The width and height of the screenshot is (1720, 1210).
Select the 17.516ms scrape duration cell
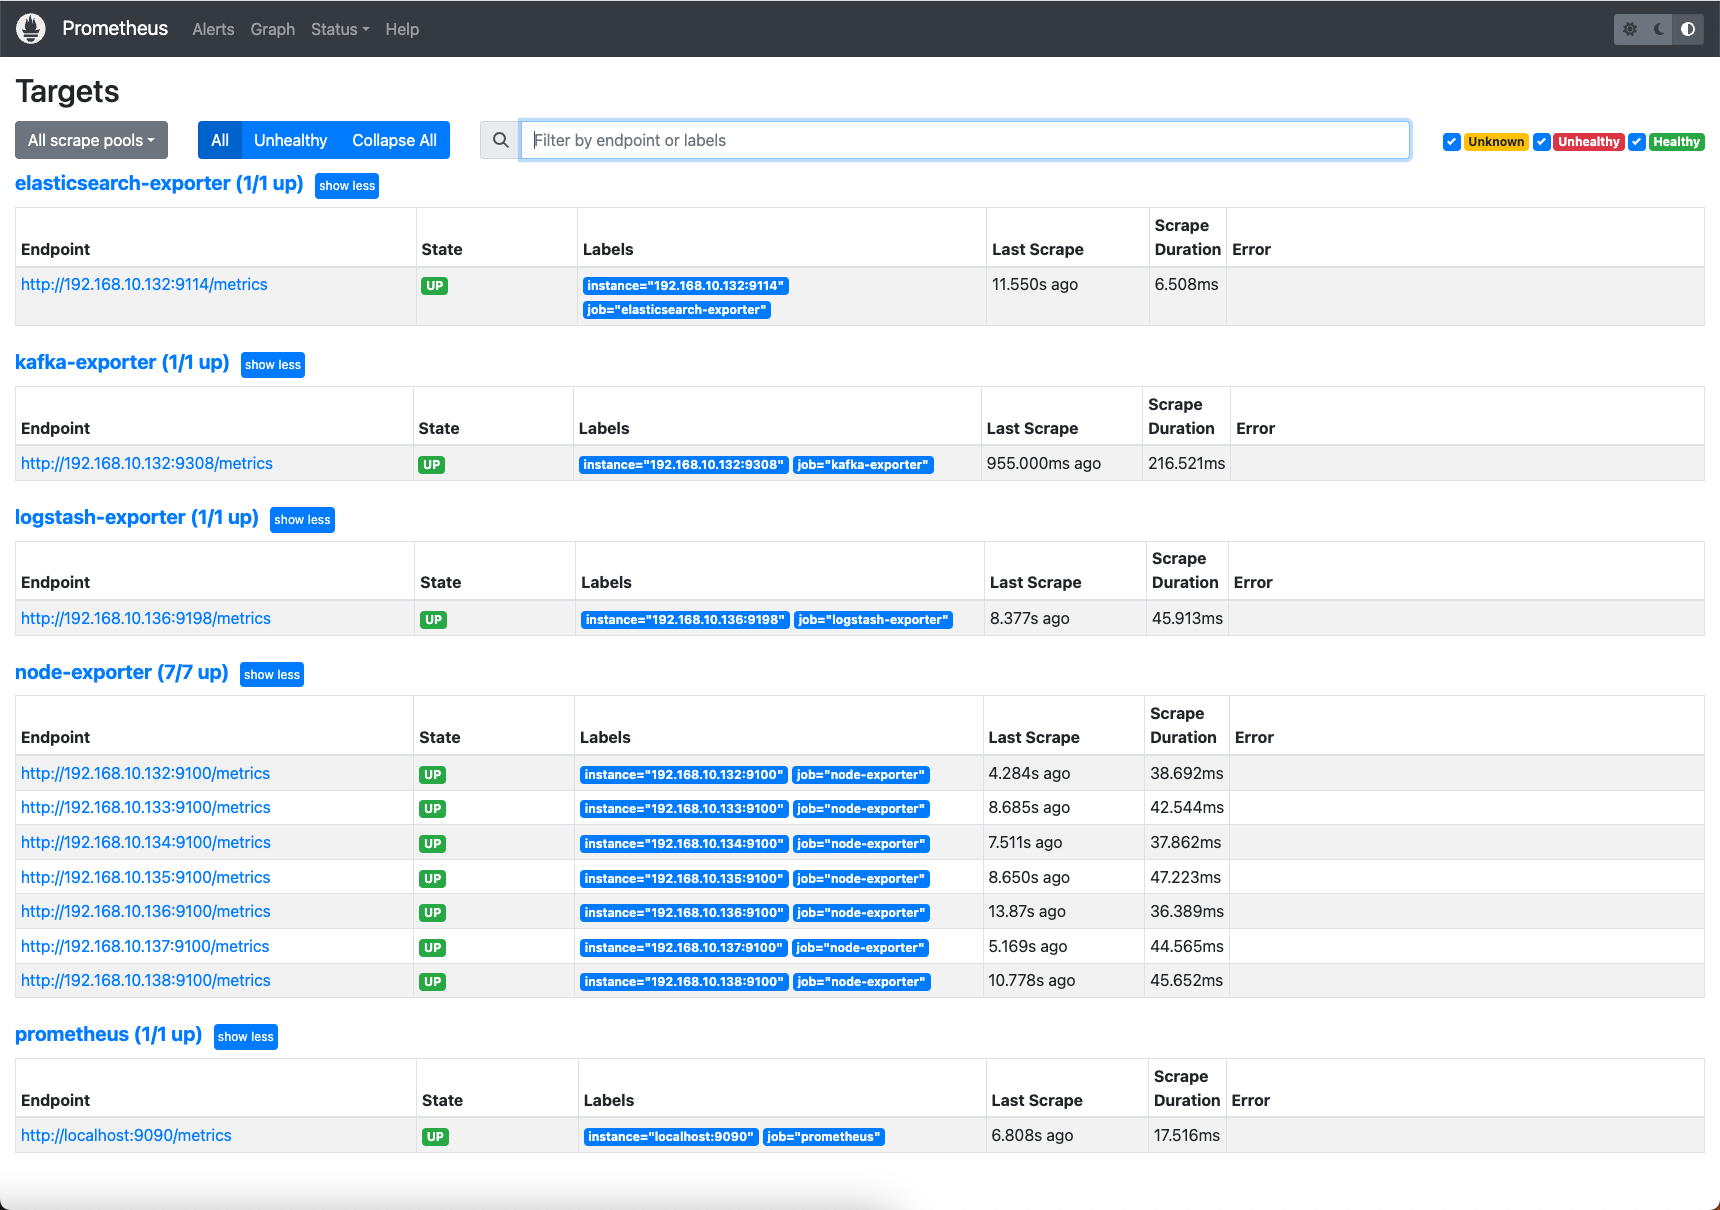coord(1187,1136)
